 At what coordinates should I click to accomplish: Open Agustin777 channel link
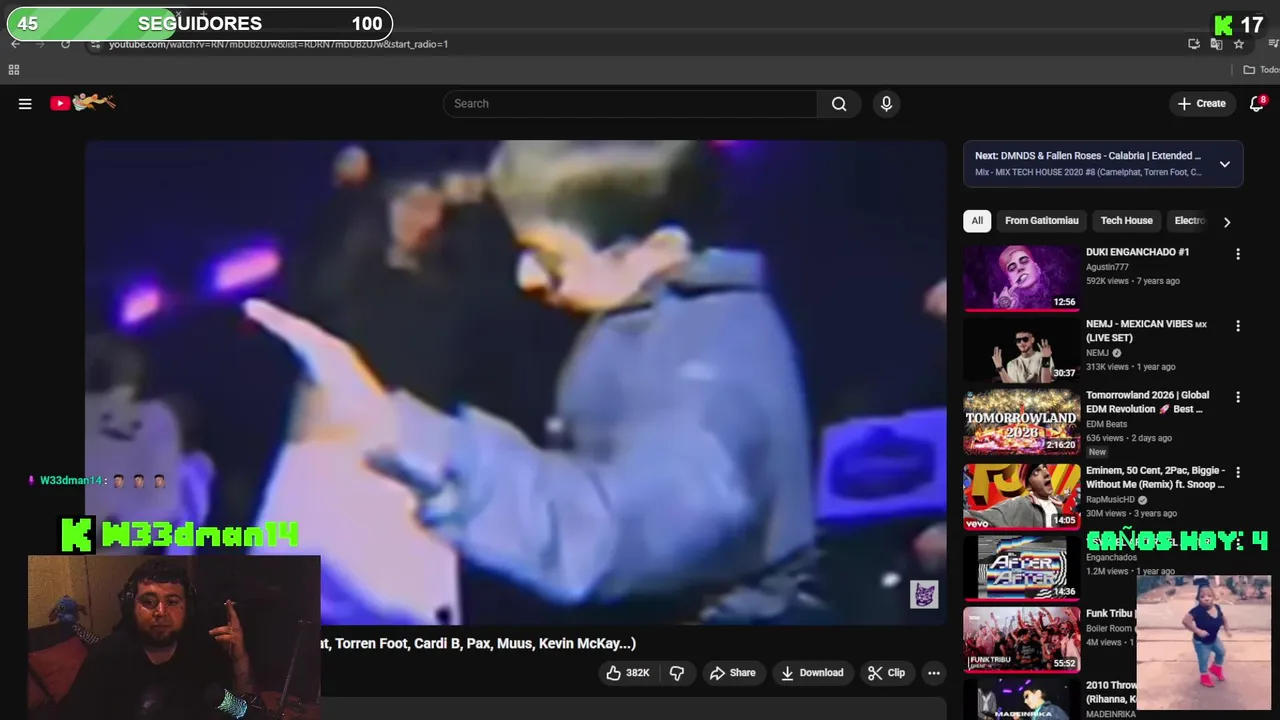coord(1107,267)
